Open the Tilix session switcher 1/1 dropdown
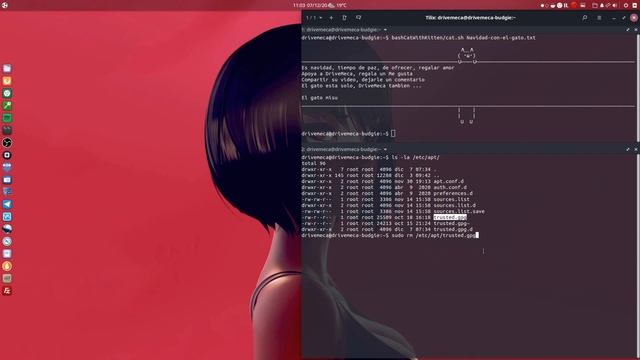The image size is (640, 360). pos(314,18)
